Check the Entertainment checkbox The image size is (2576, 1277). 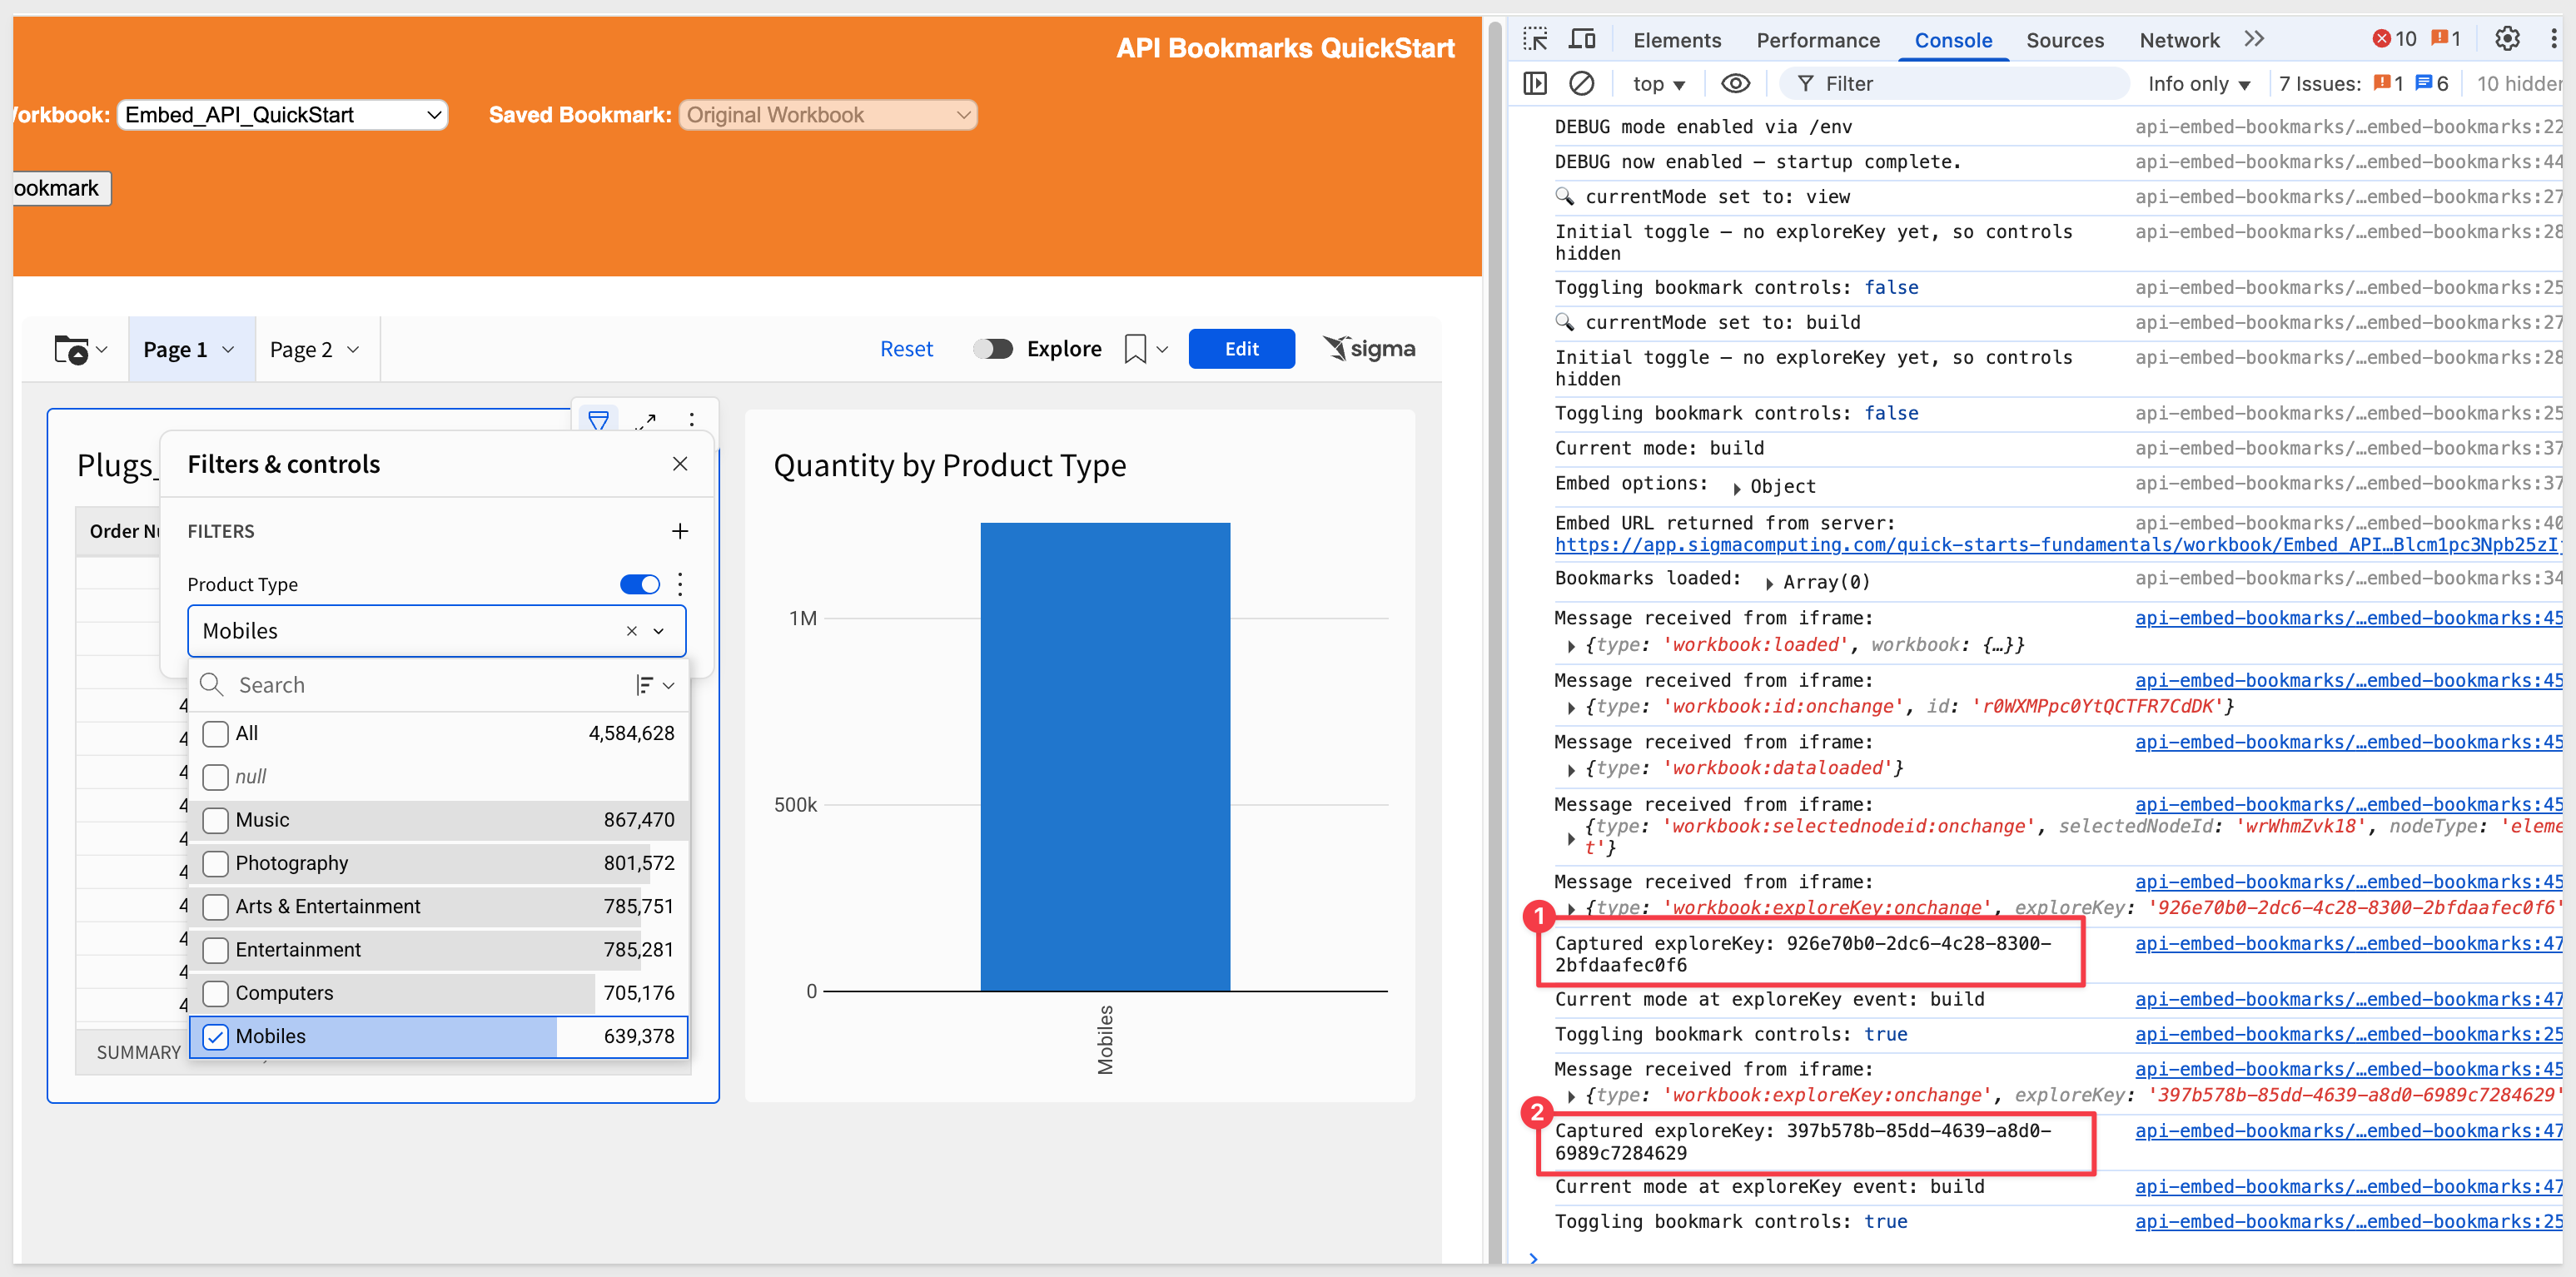(215, 950)
